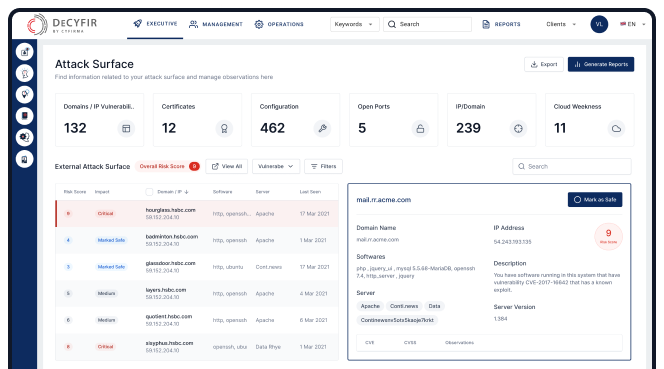Open Reports from the top bar

[x=501, y=24]
